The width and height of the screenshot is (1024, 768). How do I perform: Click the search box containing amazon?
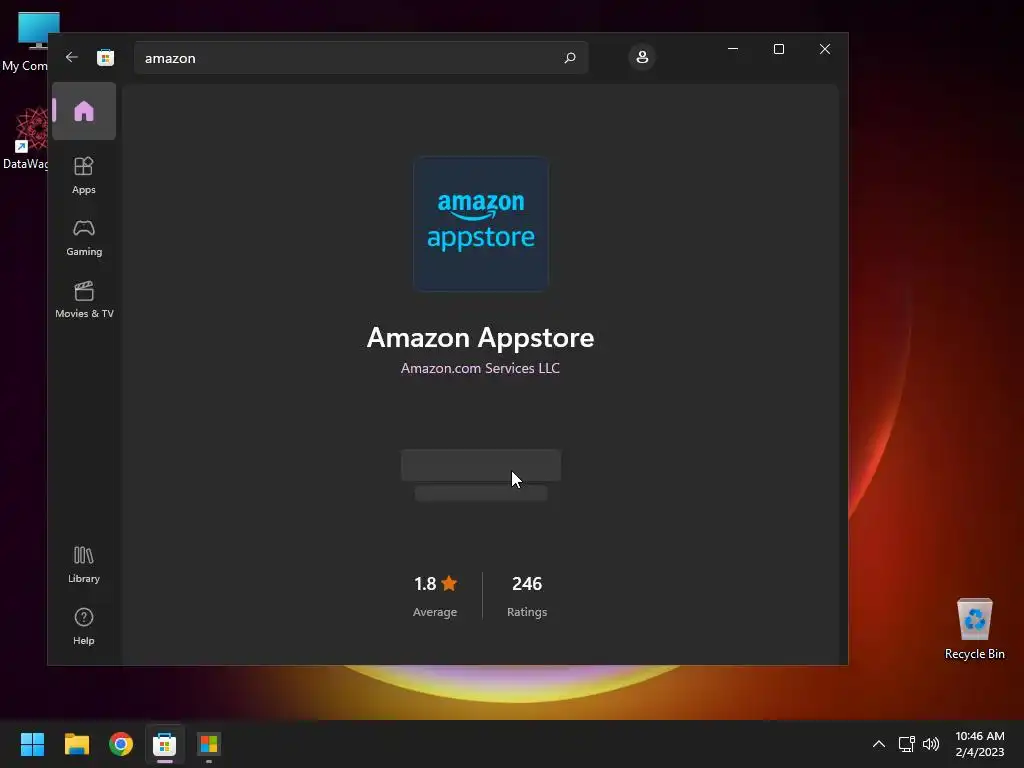(361, 58)
